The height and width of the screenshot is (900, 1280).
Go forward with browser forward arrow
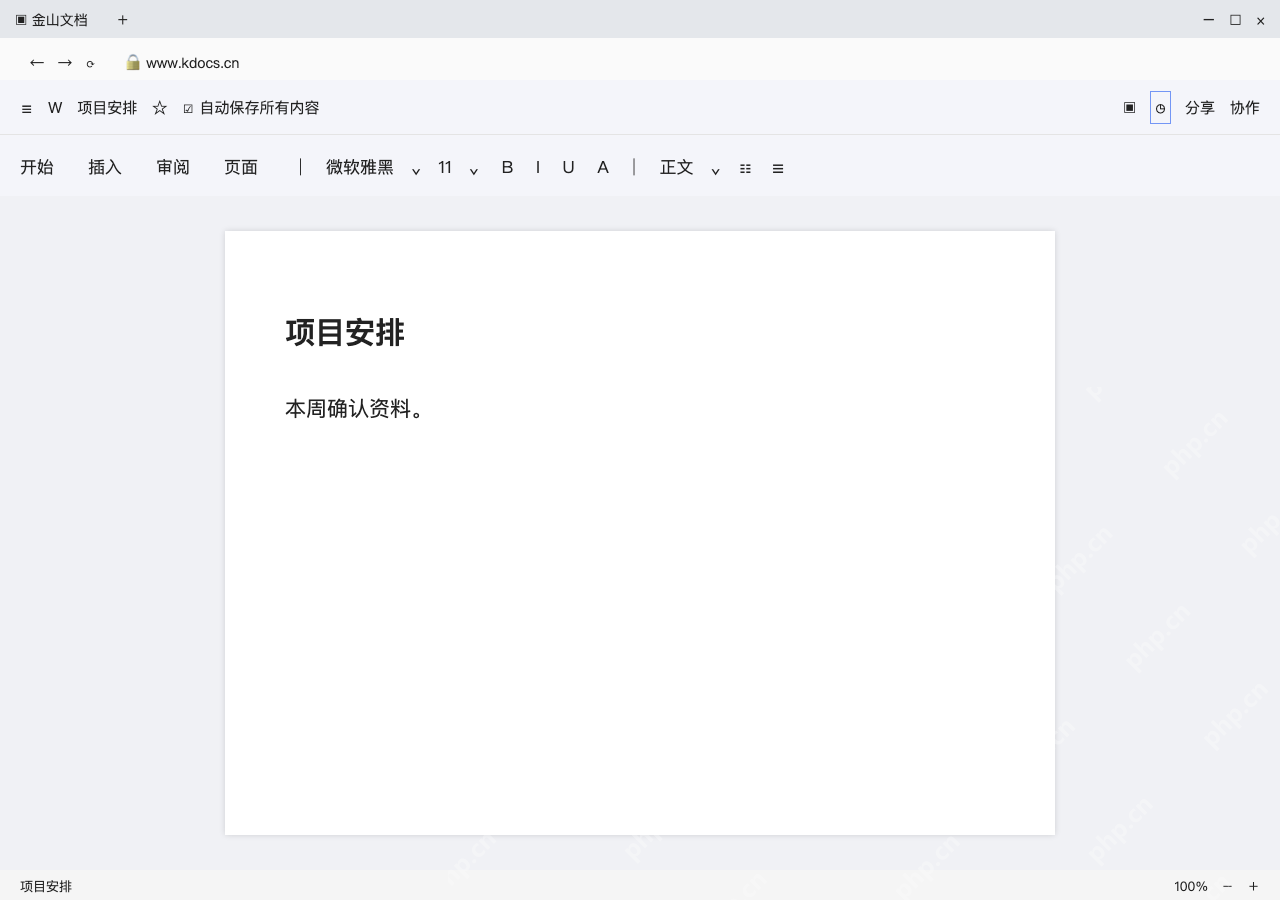65,63
